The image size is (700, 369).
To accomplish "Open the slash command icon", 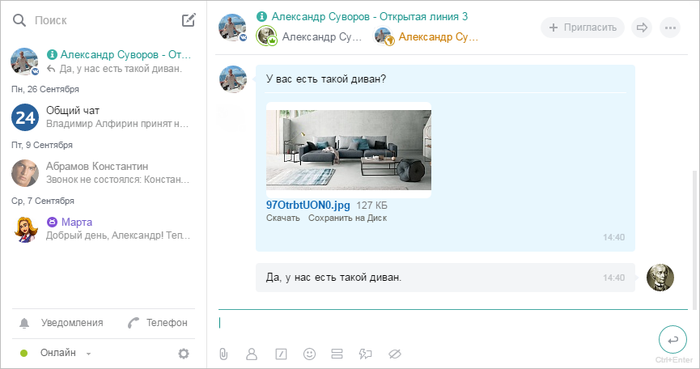I will pos(281,354).
